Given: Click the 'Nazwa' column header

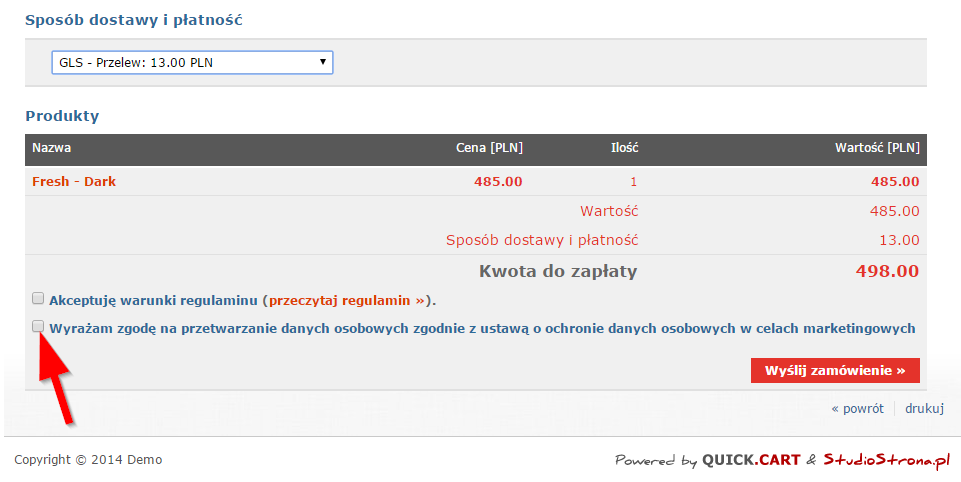Looking at the screenshot, I should [51, 148].
